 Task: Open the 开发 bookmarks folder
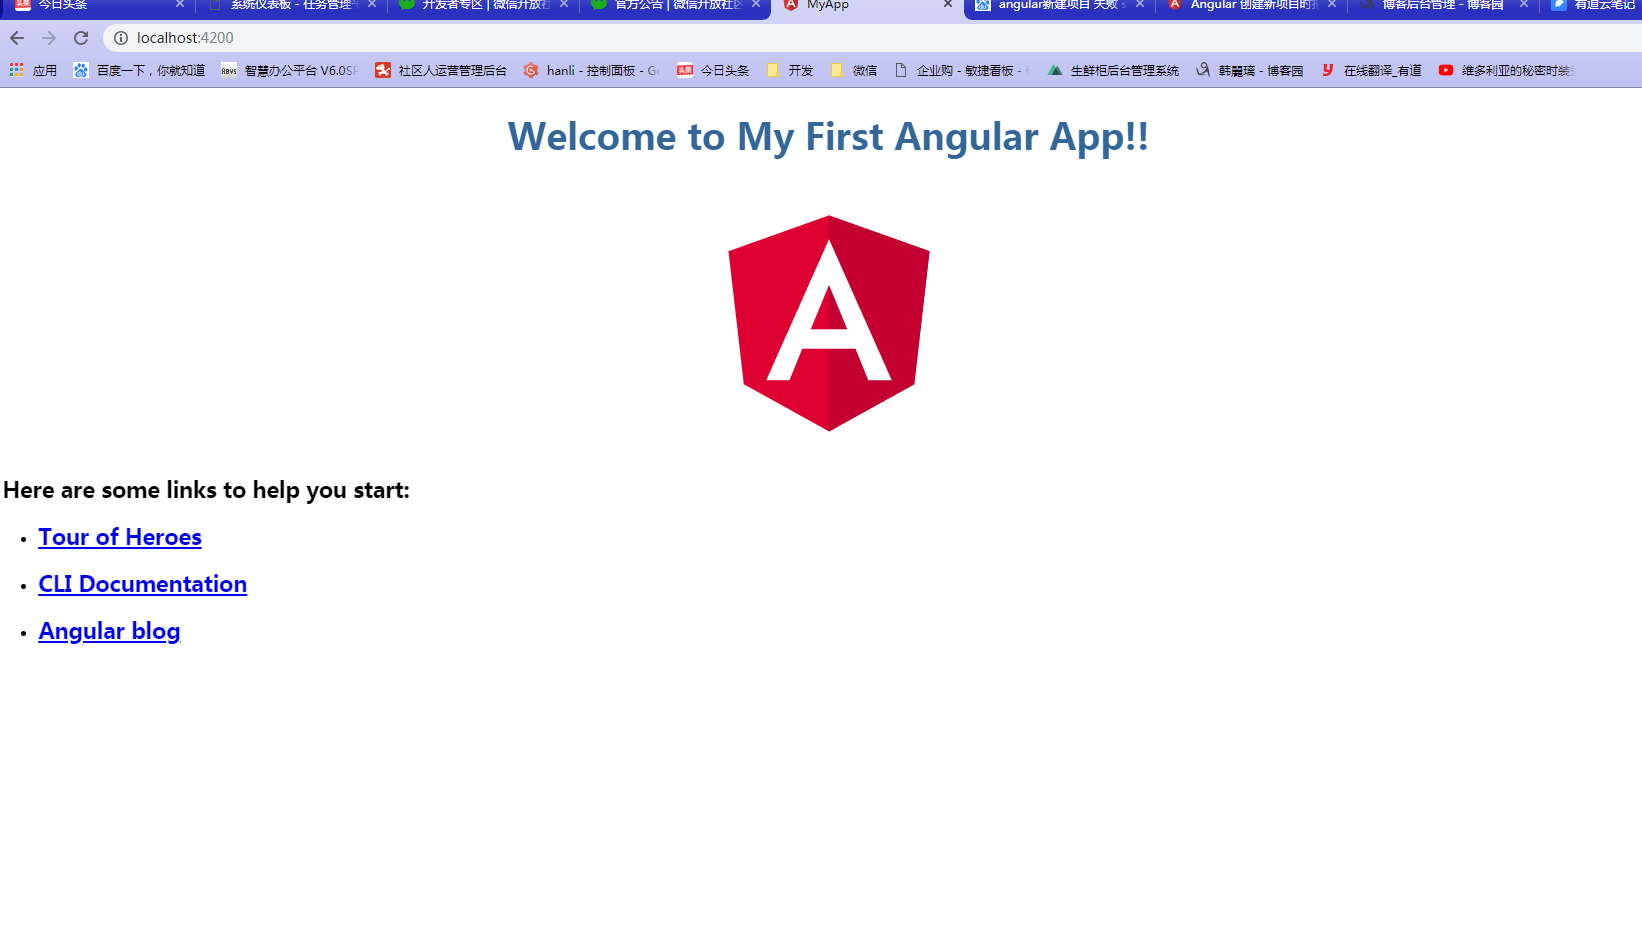point(789,70)
